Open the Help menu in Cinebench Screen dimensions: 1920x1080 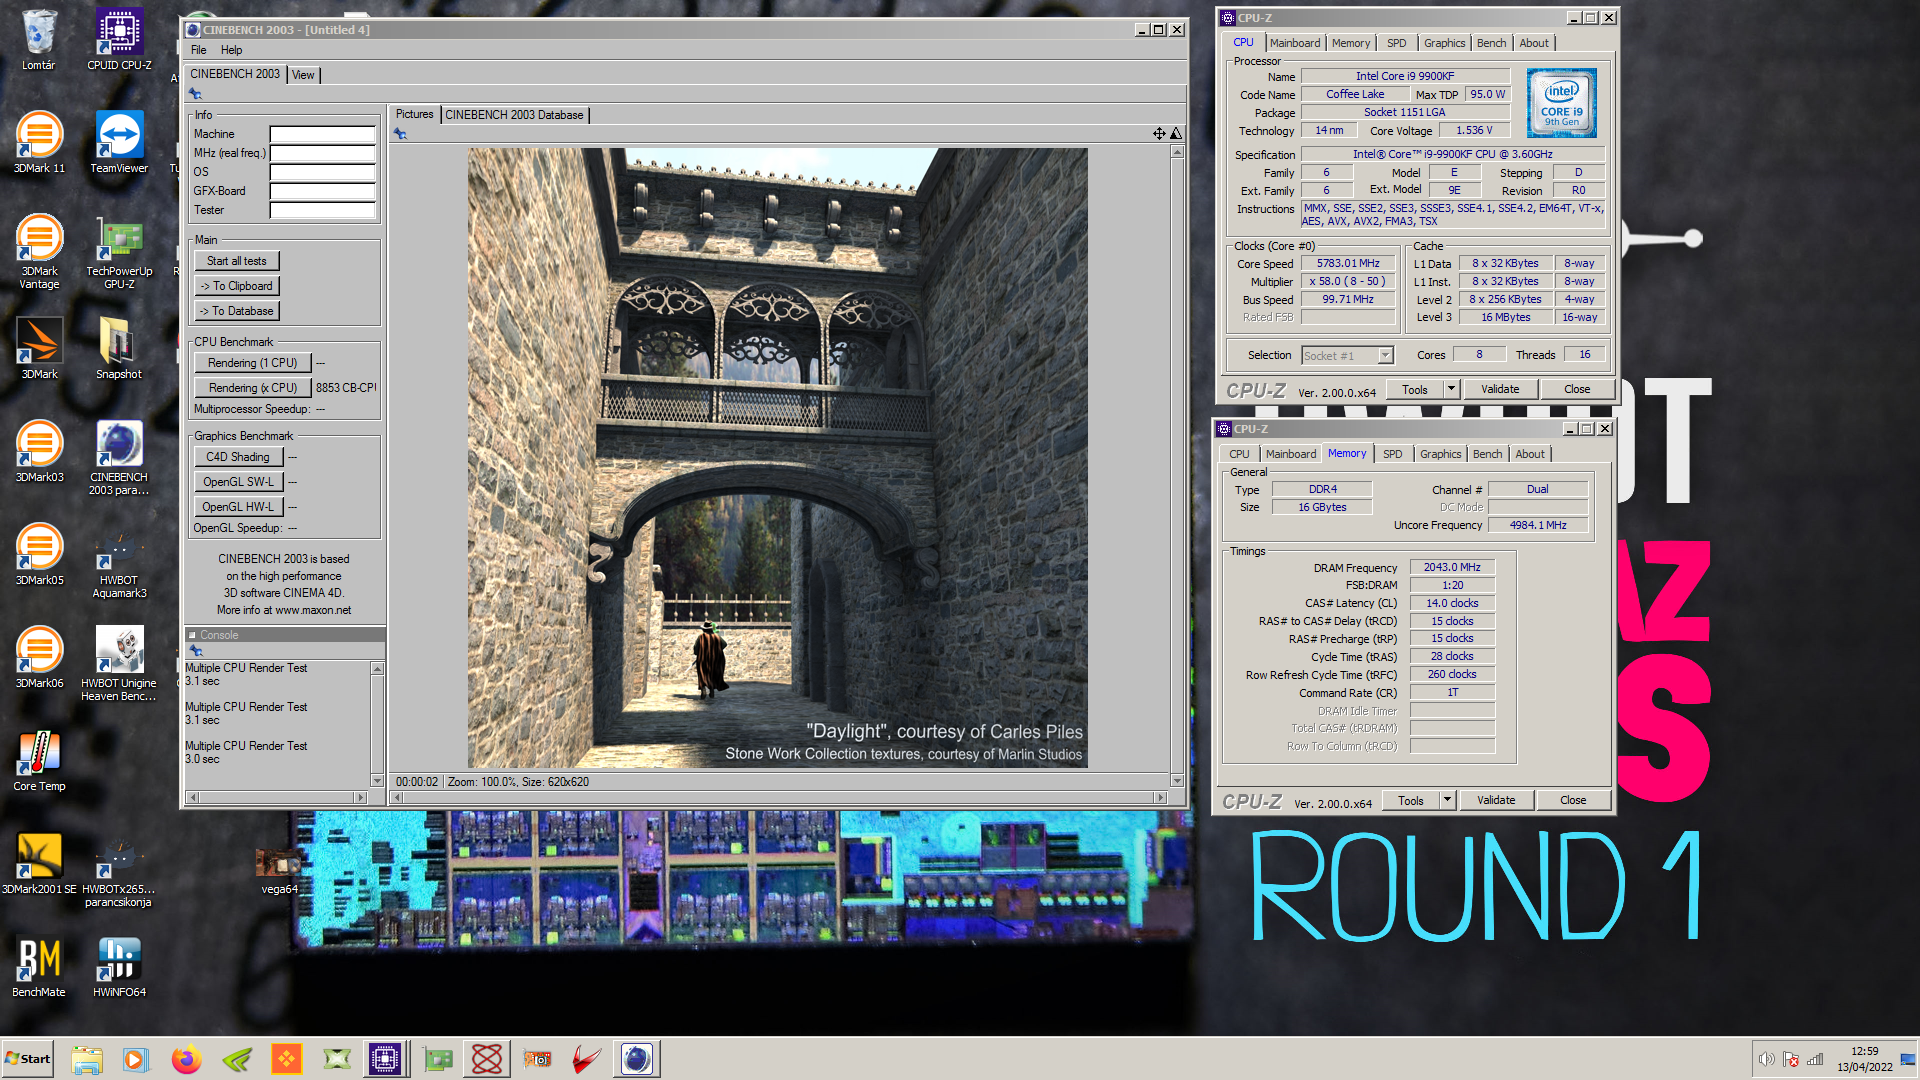pyautogui.click(x=231, y=50)
